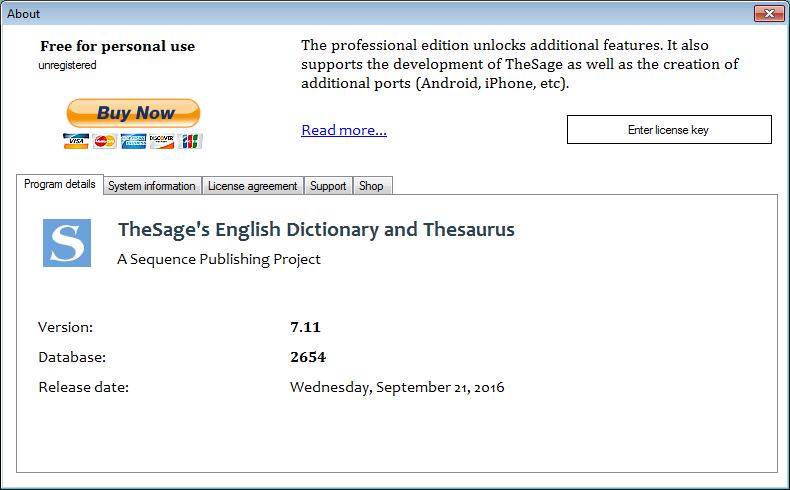Click the database number 2654
This screenshot has height=490, width=790.
(x=308, y=357)
